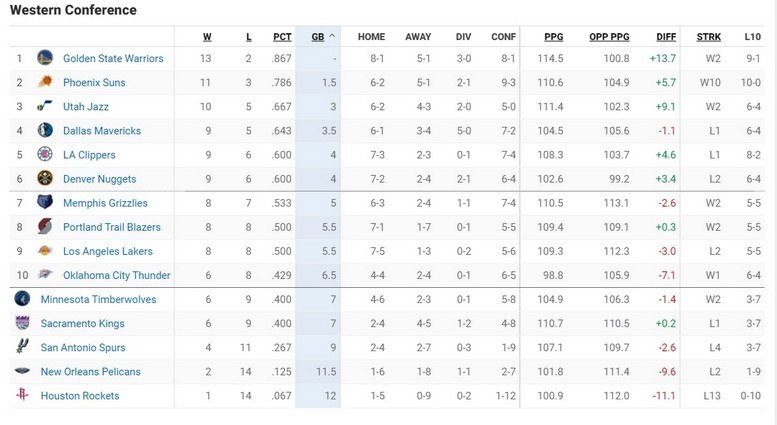The width and height of the screenshot is (777, 425).
Task: Click the Denver Nuggets logo icon
Action: 44,178
